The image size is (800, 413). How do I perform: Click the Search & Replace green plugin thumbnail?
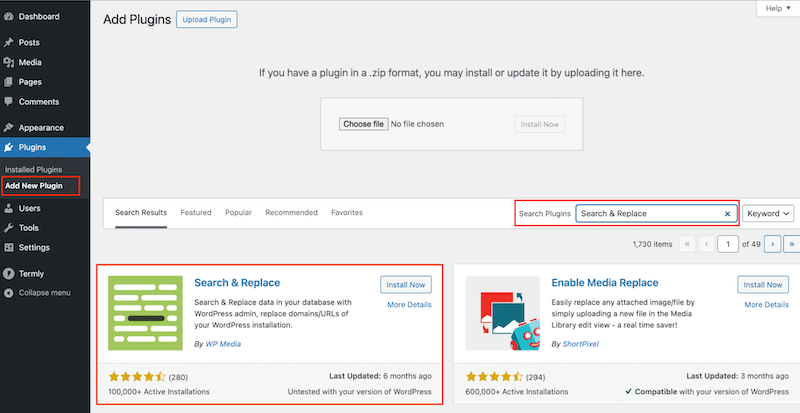(145, 313)
